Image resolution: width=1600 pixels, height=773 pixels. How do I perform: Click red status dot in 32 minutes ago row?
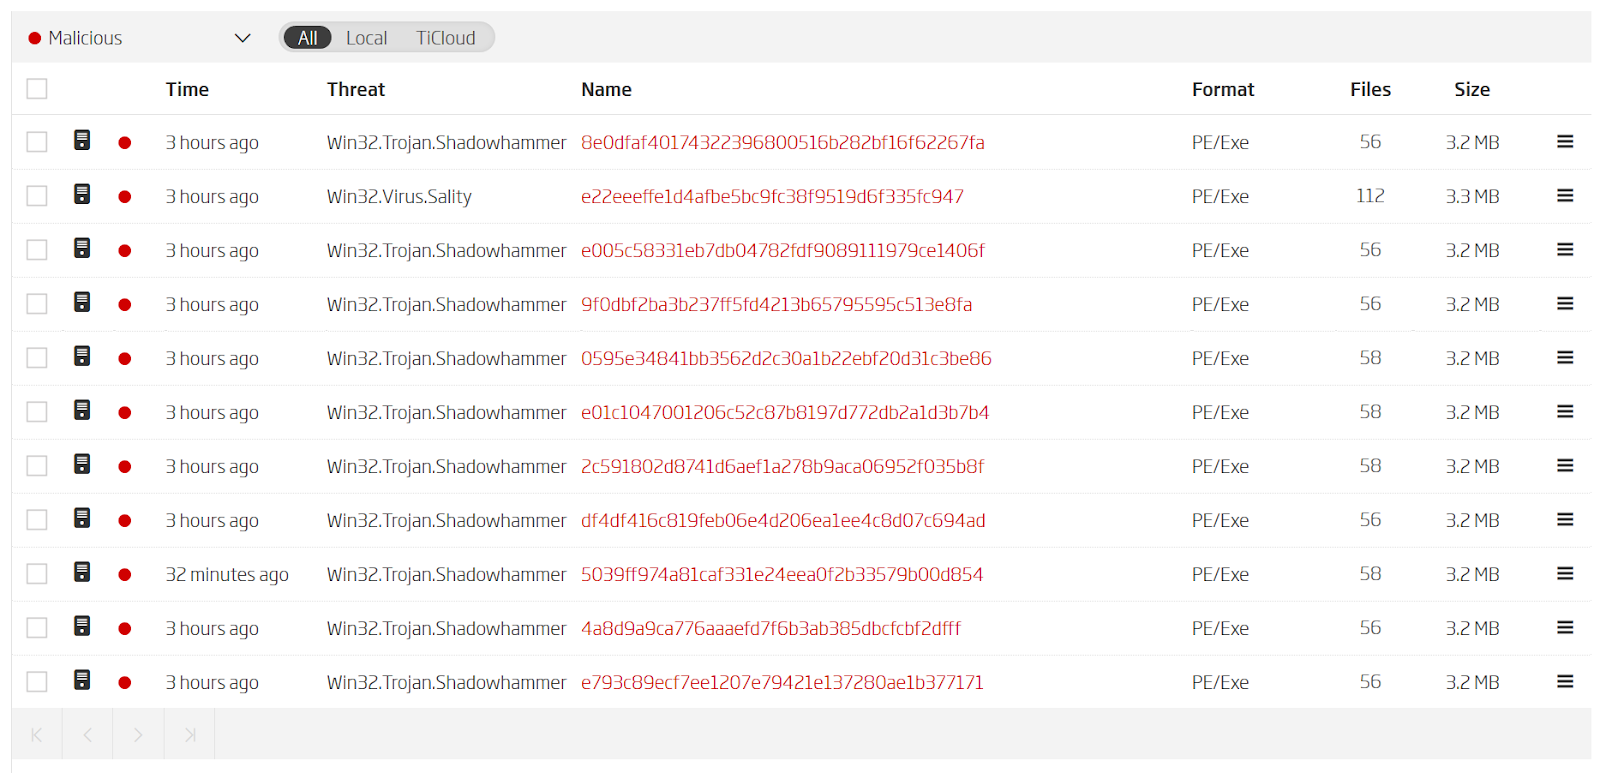125,575
